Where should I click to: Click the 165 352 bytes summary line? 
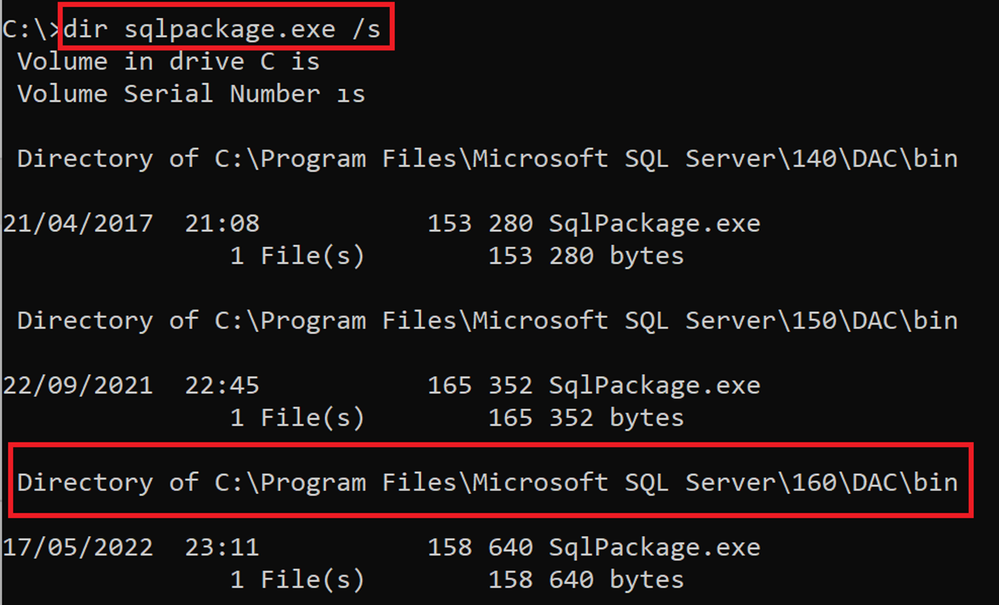pos(456,418)
